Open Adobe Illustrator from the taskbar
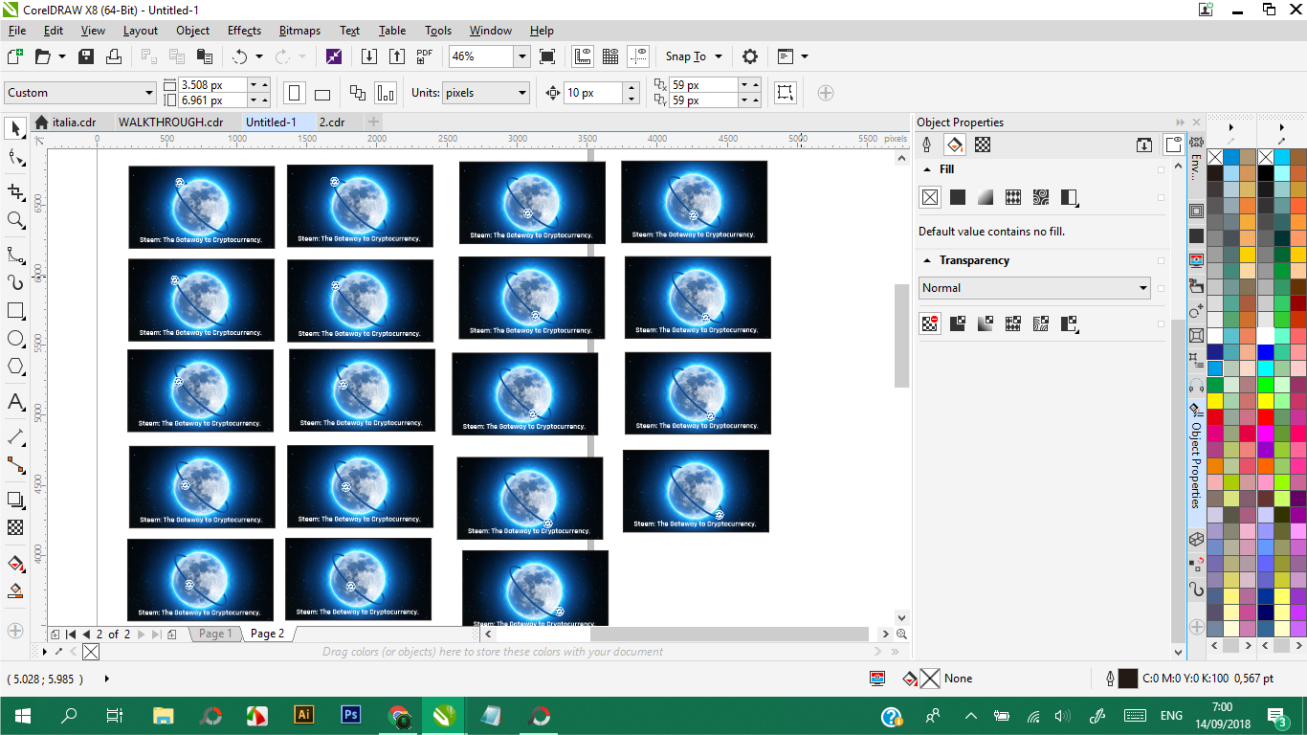Image resolution: width=1307 pixels, height=735 pixels. [x=304, y=715]
